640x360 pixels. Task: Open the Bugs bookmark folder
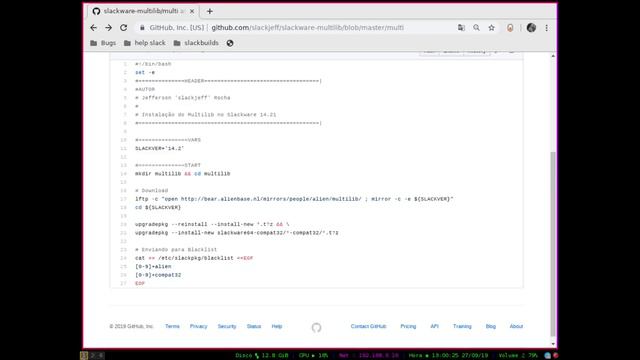[x=103, y=43]
